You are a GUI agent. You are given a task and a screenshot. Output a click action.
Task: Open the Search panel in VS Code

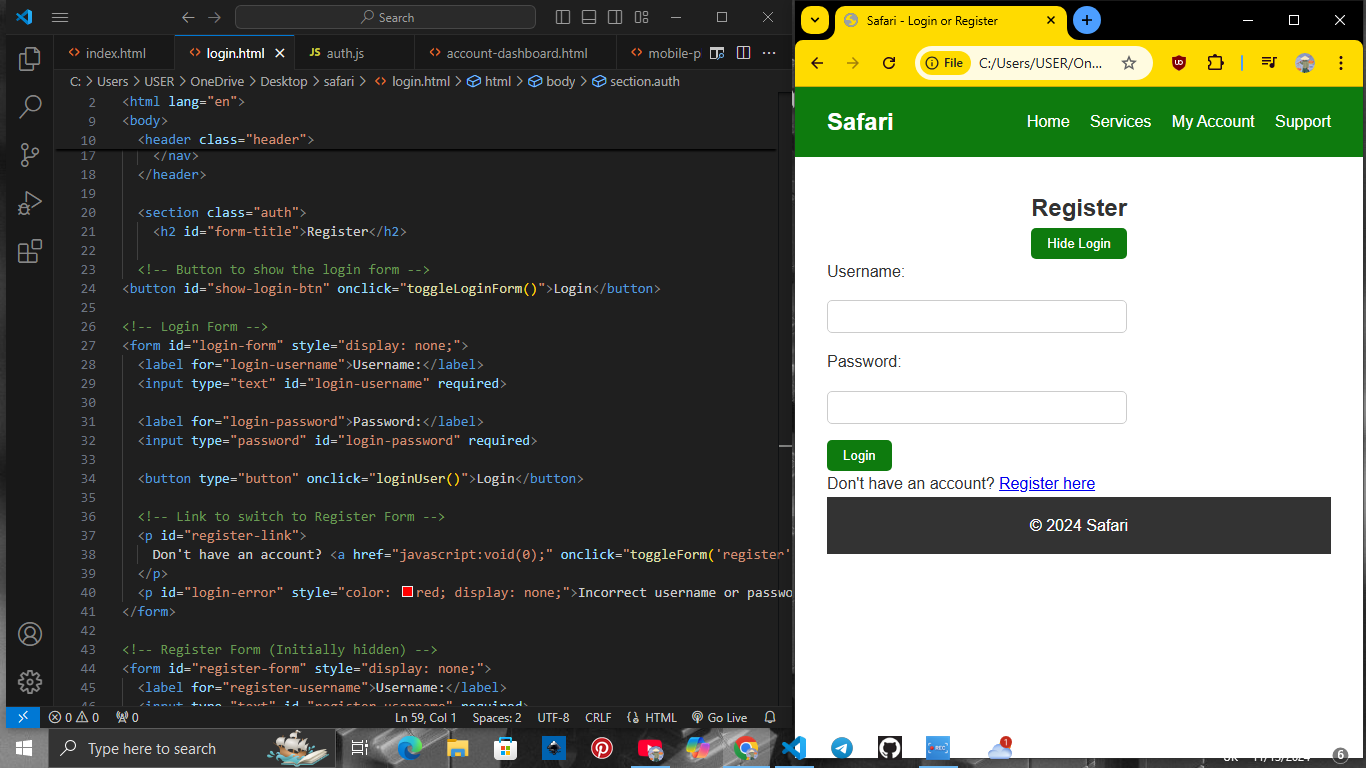tap(29, 106)
